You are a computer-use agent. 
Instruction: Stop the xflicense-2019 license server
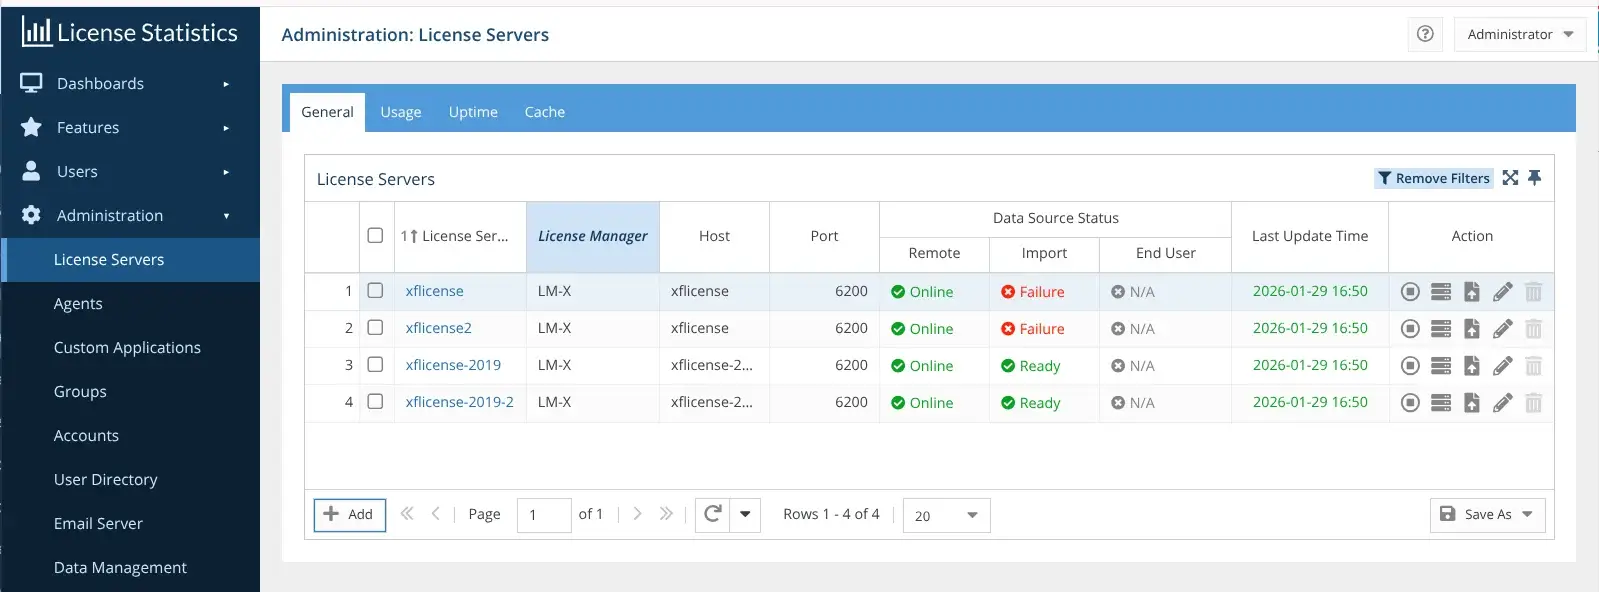(x=1410, y=366)
